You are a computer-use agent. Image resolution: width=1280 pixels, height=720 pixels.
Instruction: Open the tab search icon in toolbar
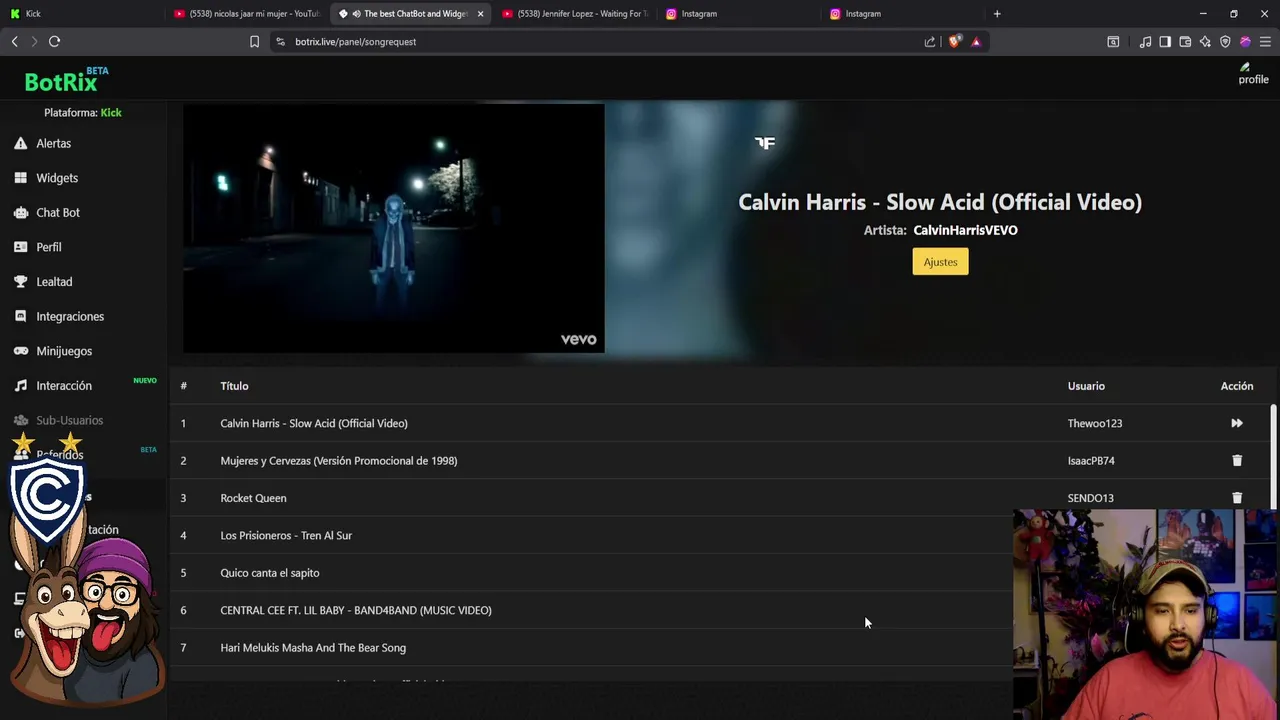pos(1113,41)
